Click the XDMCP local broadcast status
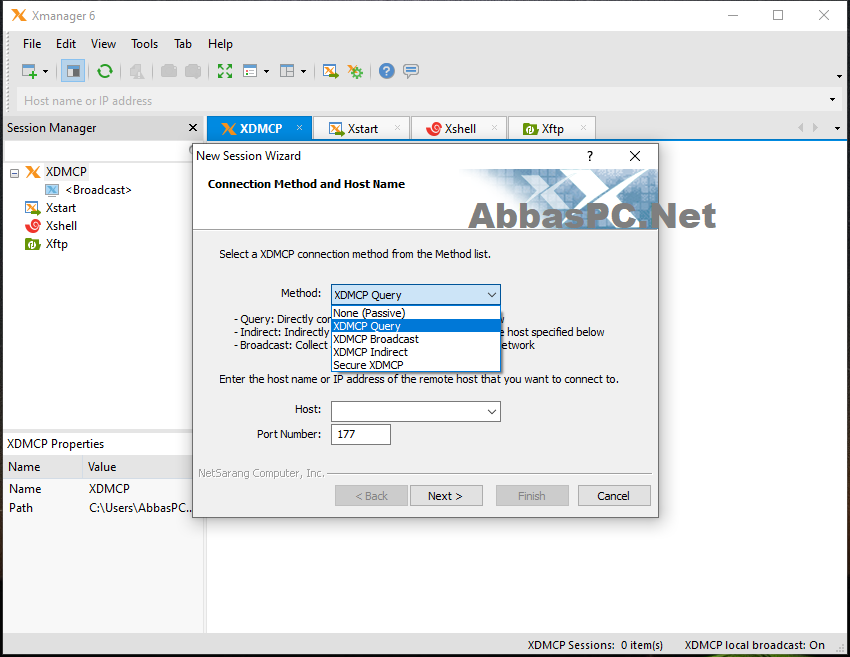850x657 pixels. coord(754,645)
